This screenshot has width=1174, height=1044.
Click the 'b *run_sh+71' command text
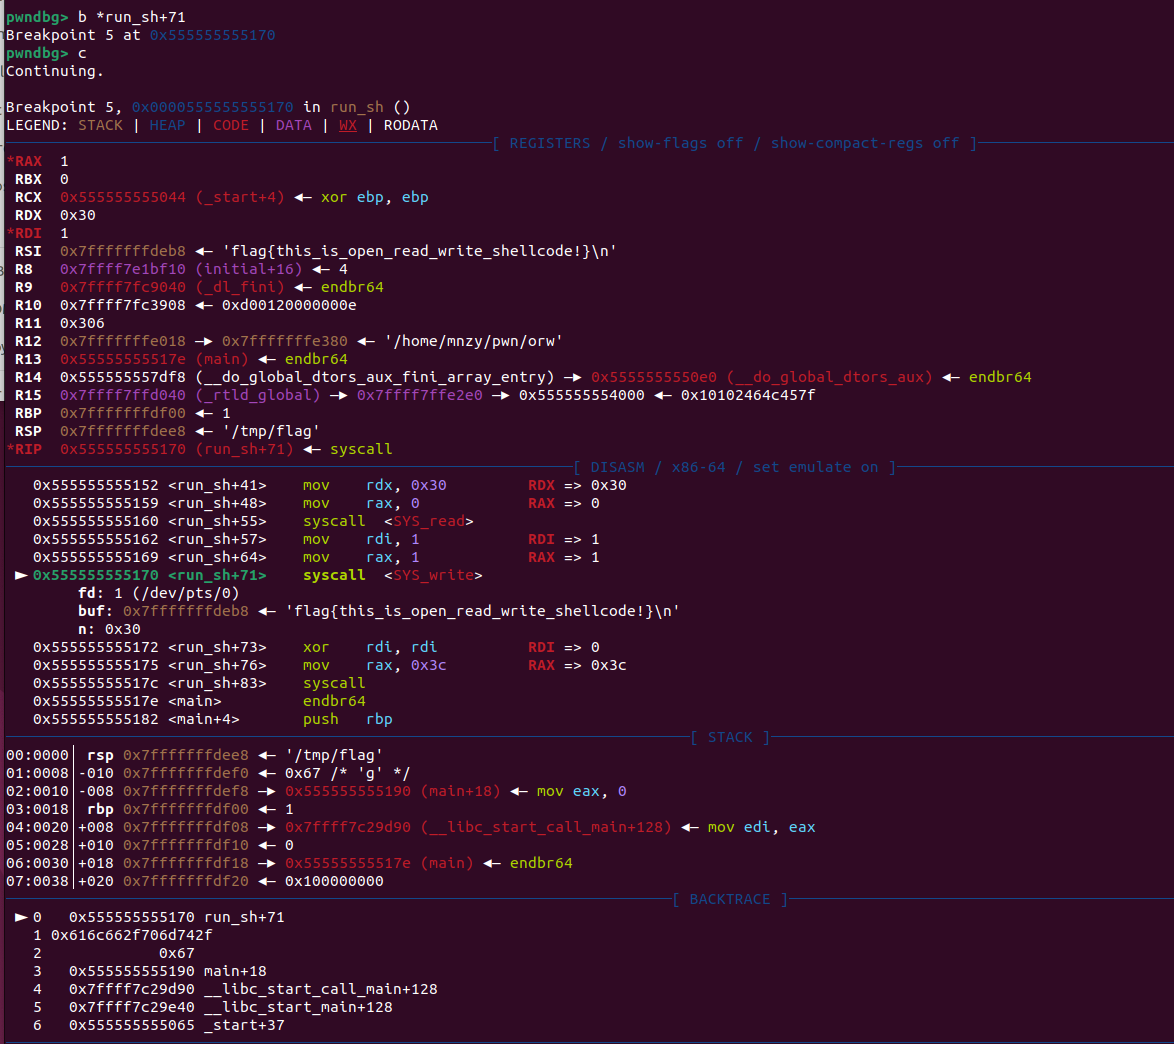coord(132,16)
